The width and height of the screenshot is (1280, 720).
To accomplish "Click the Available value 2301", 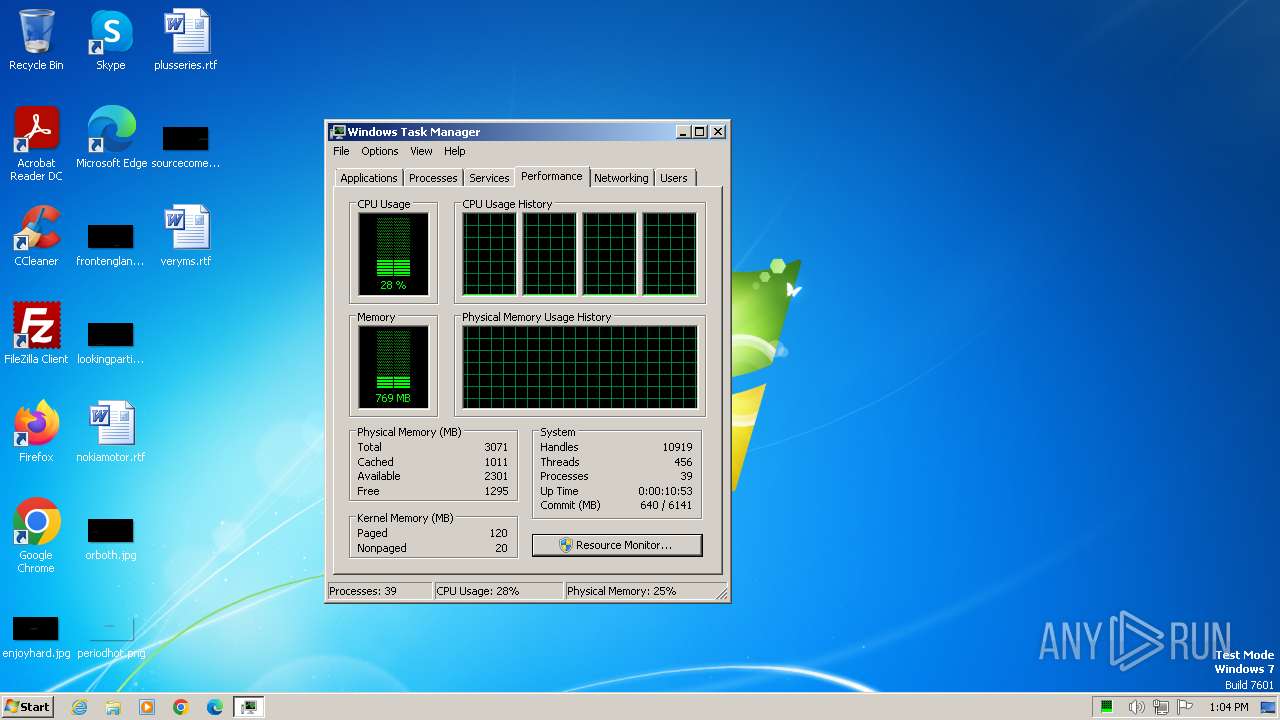I will tap(496, 476).
